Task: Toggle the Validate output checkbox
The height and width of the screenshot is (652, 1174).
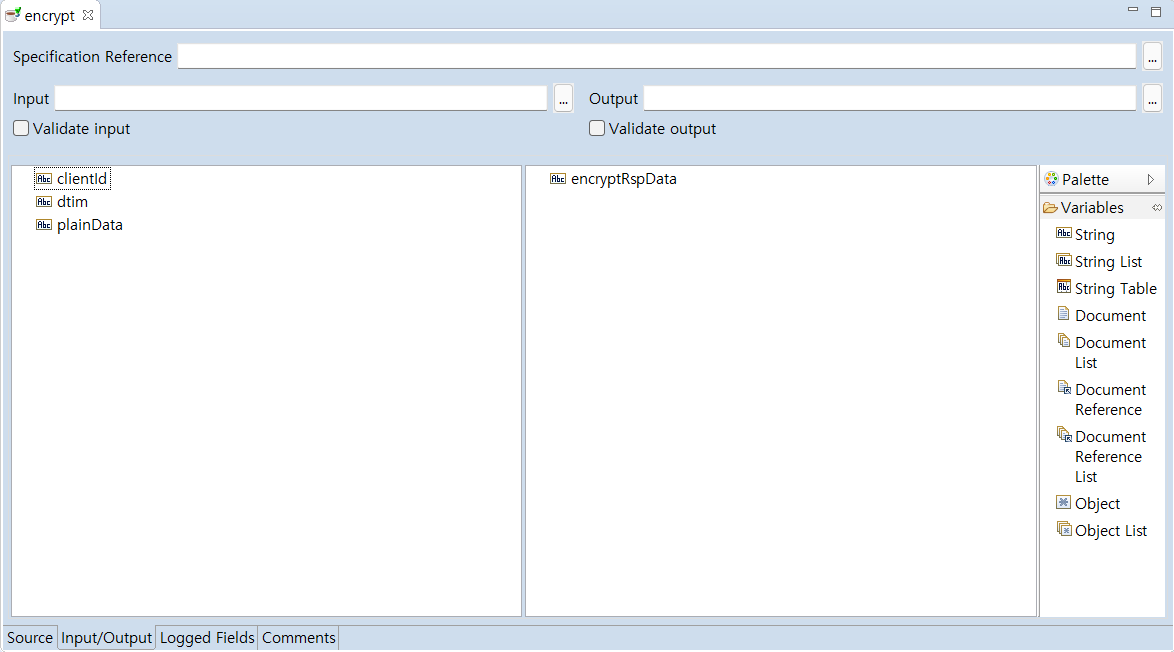Action: (597, 129)
